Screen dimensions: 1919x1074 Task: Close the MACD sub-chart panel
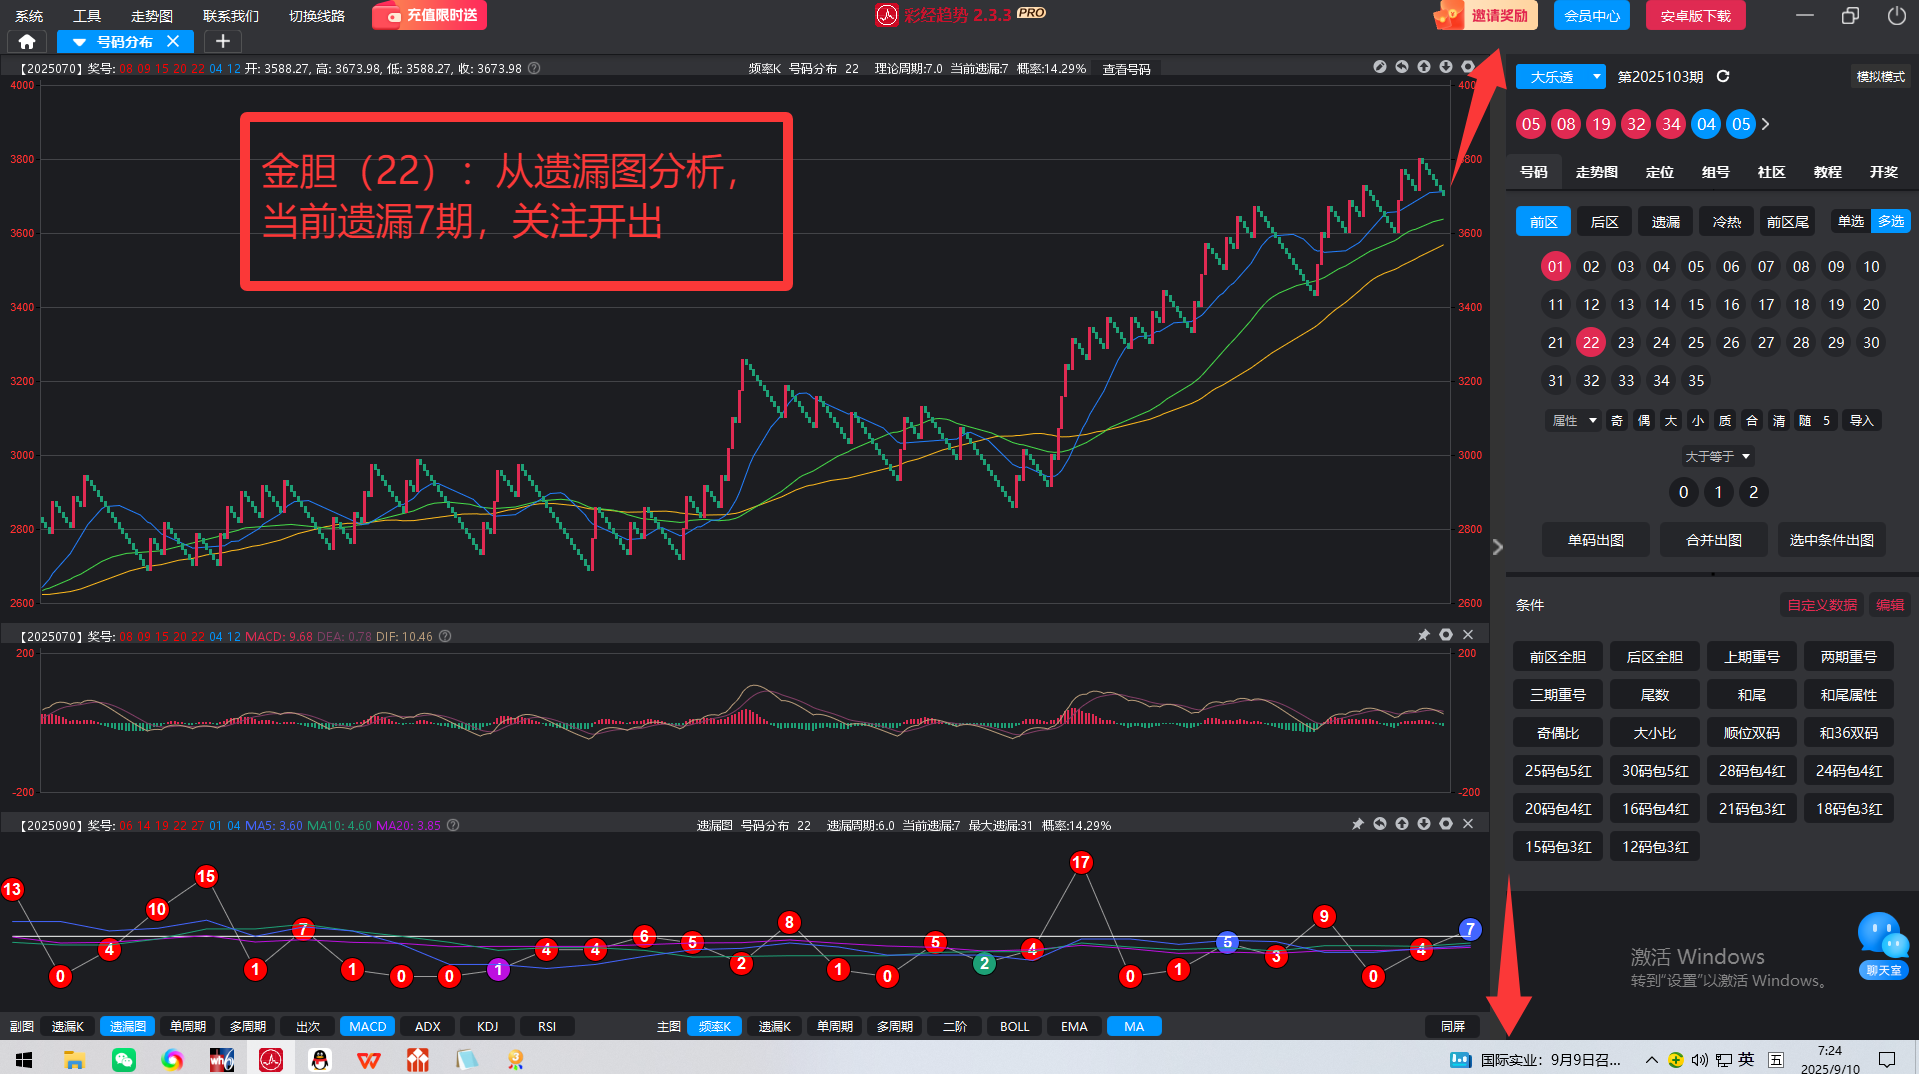[1468, 635]
